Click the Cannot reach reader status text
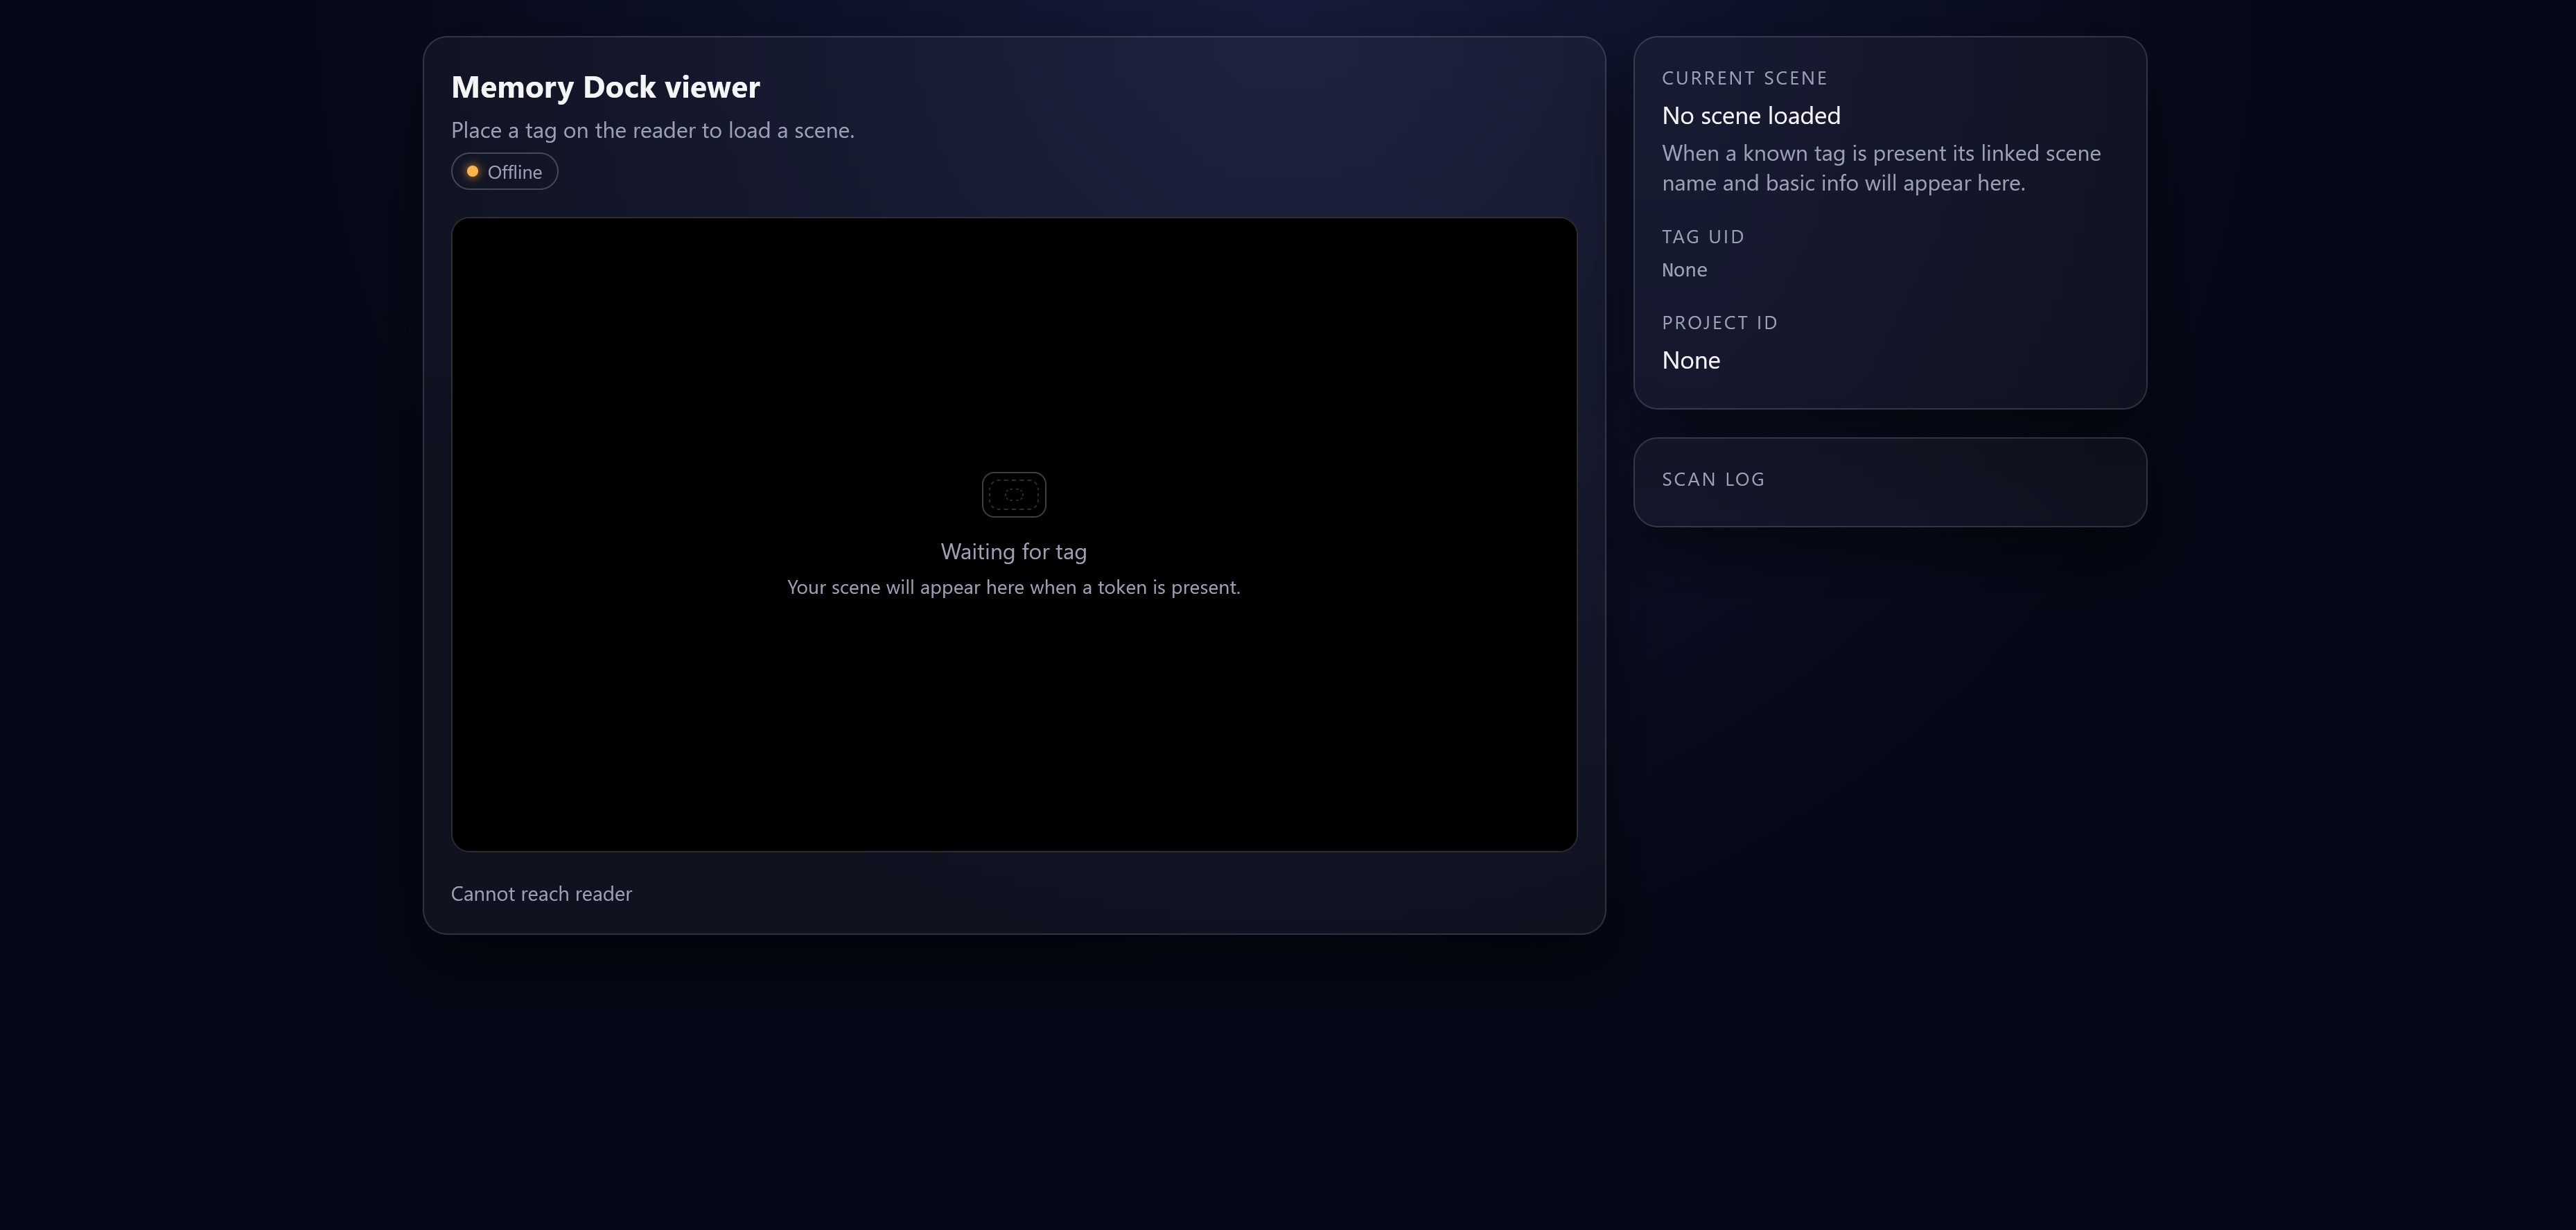Screen dimensions: 2576x1230 click(x=541, y=893)
